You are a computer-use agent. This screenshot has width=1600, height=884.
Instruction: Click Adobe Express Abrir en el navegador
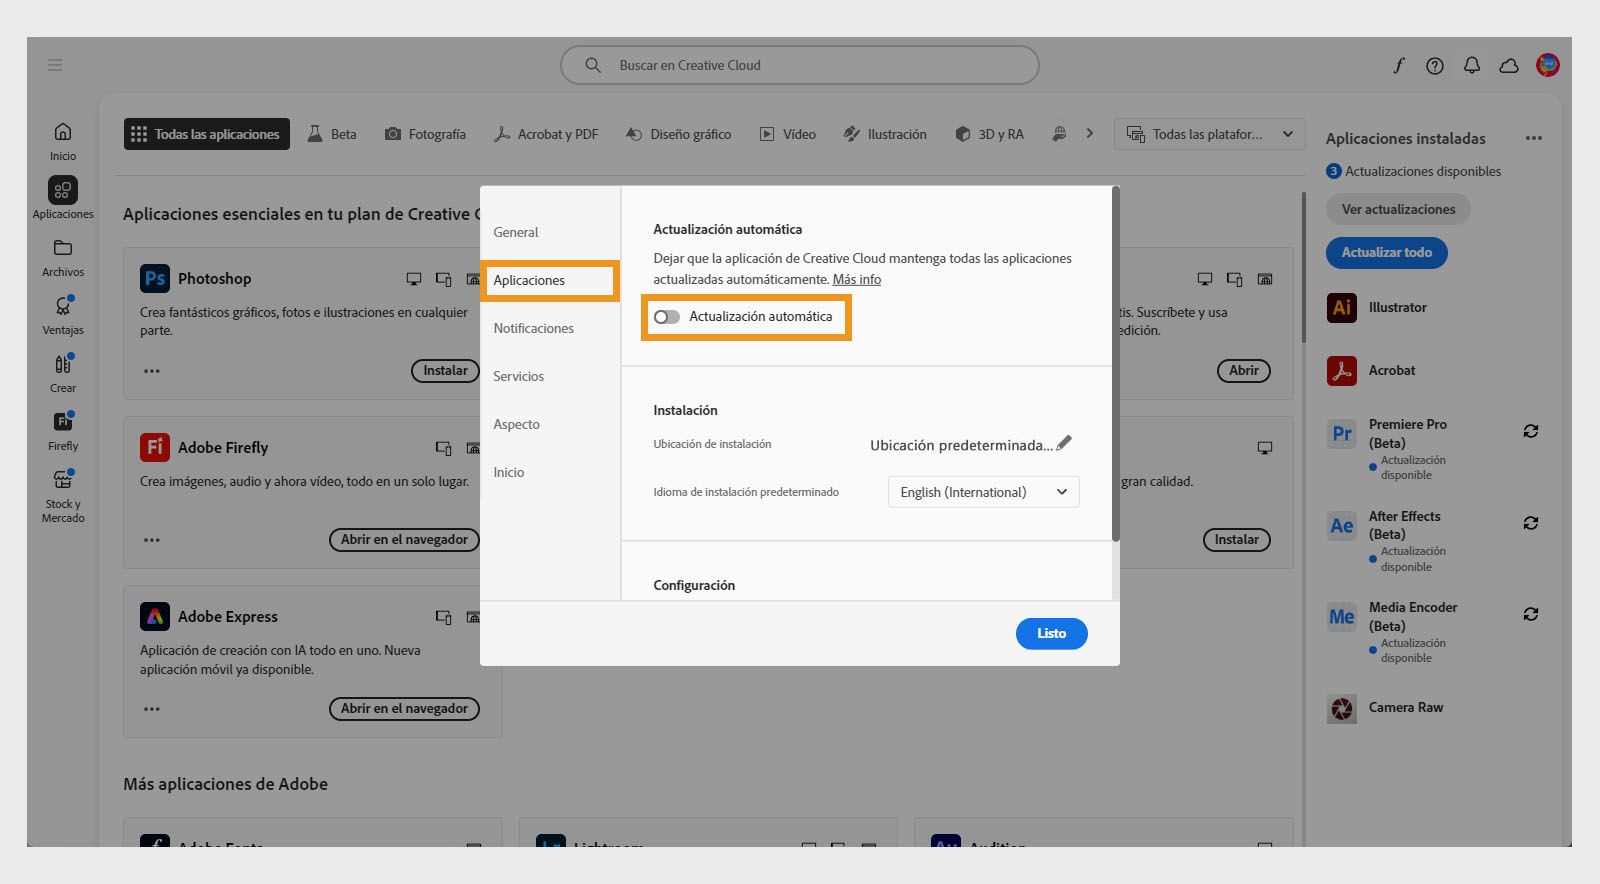(404, 709)
